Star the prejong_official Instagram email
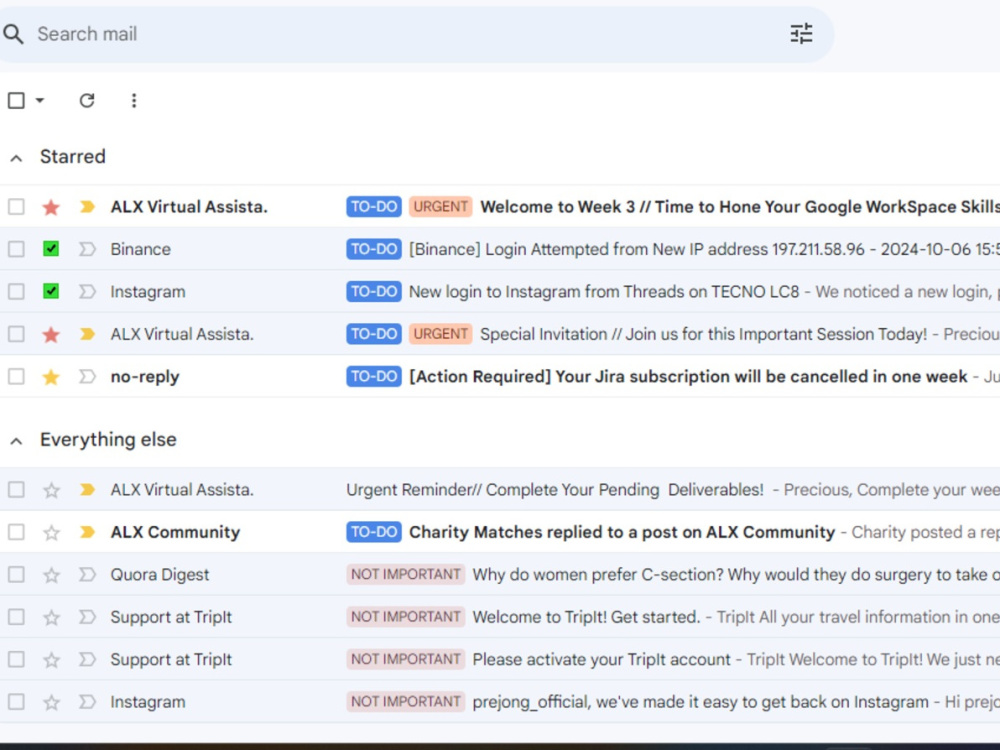This screenshot has width=1000, height=750. pyautogui.click(x=51, y=702)
